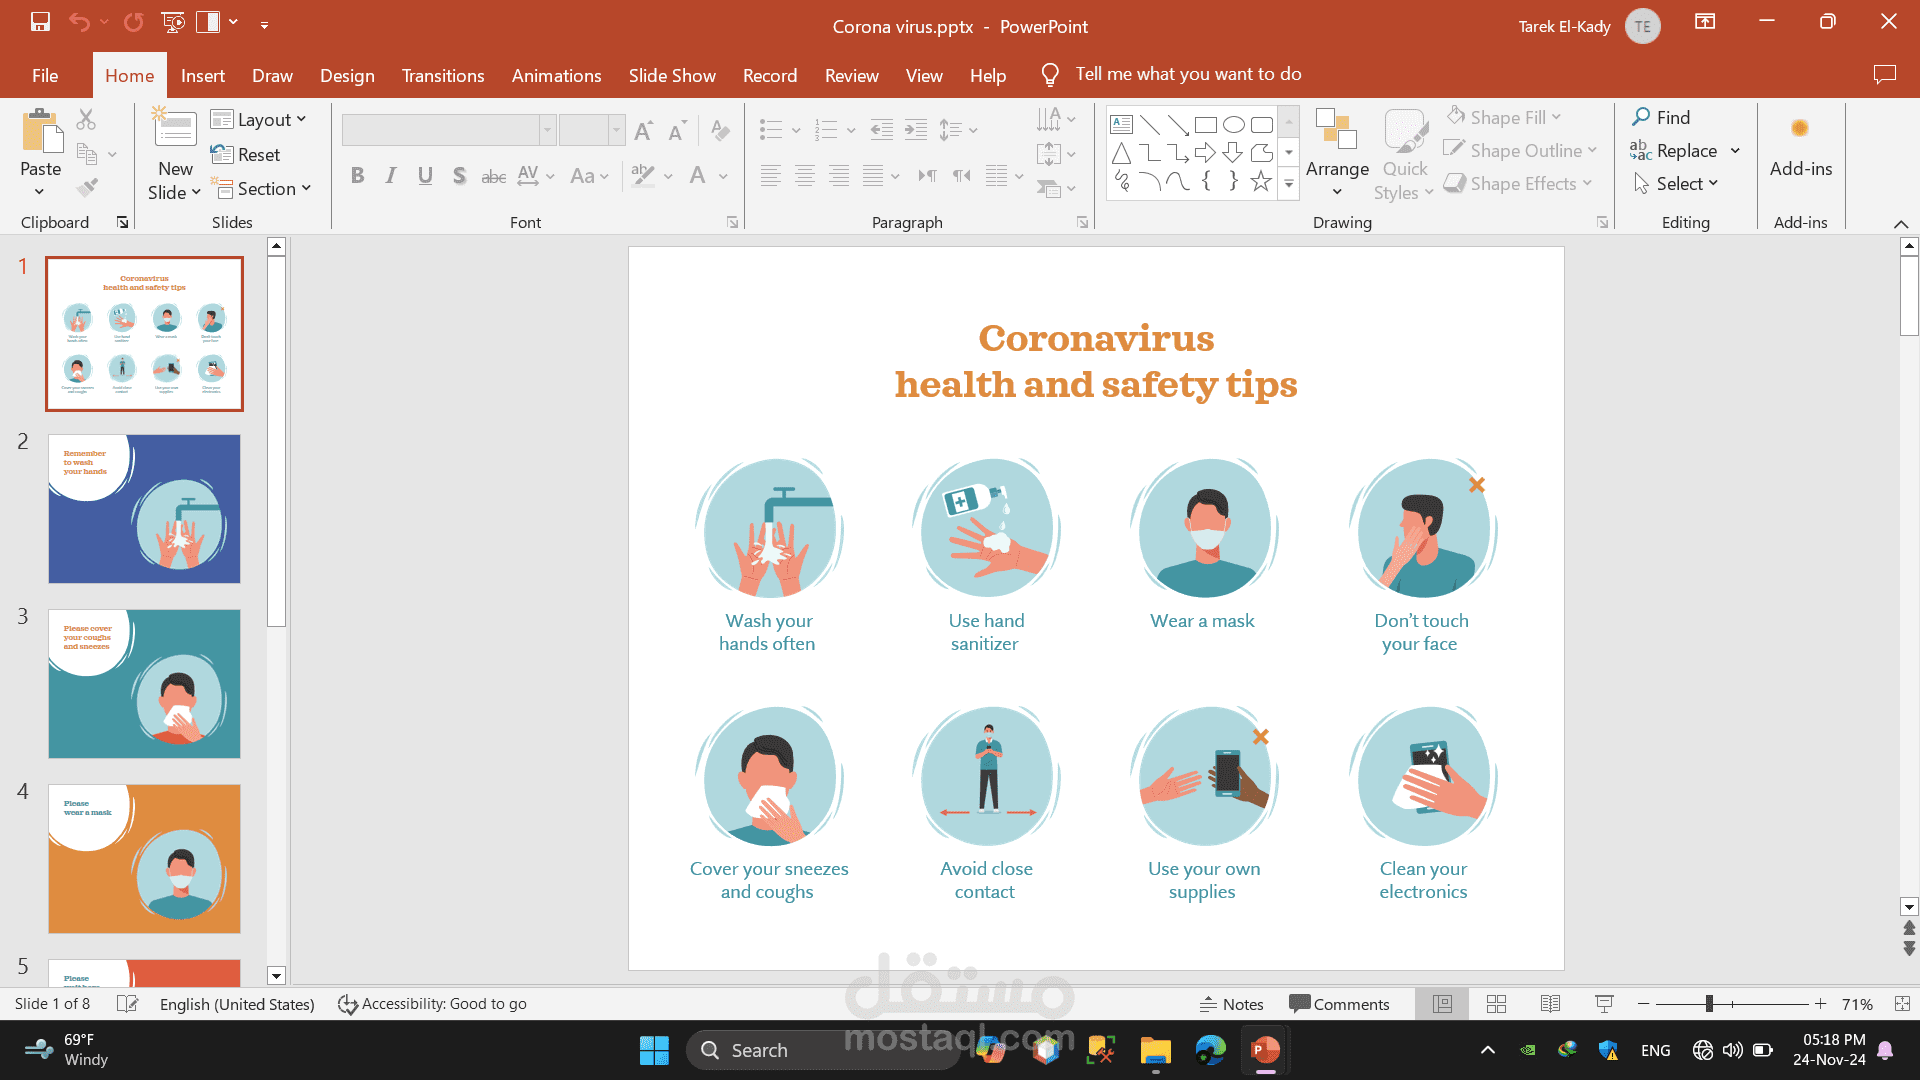This screenshot has width=1920, height=1080.
Task: Click Decrease Font Size icon
Action: [677, 130]
